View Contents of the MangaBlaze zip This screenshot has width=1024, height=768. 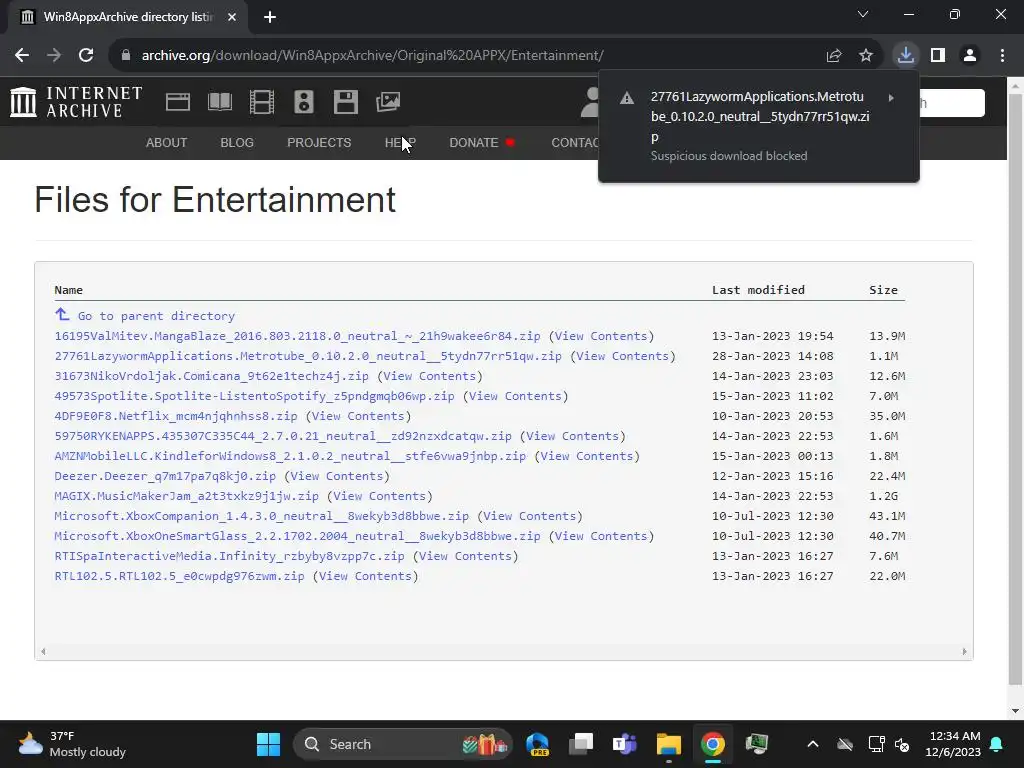601,336
